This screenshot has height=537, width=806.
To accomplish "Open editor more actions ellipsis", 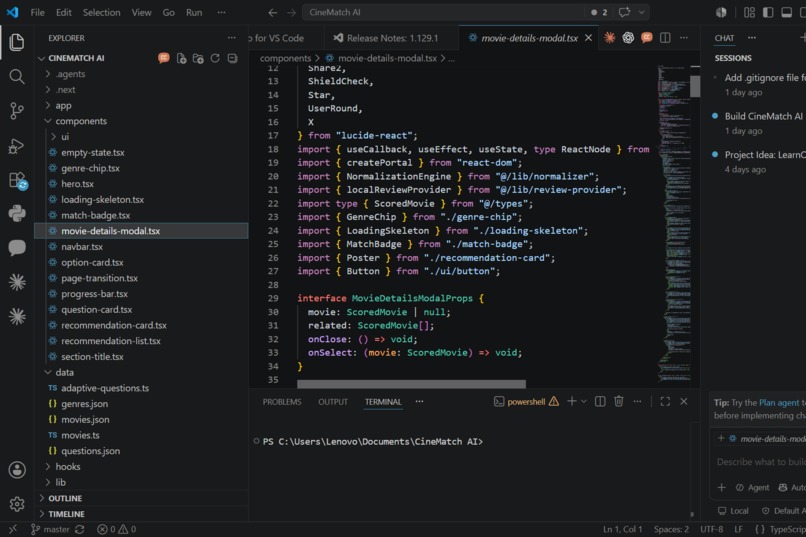I will tap(684, 38).
